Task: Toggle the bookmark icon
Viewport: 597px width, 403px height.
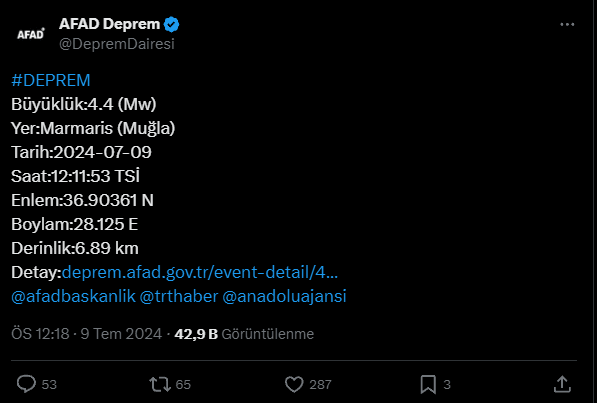Action: click(x=428, y=384)
